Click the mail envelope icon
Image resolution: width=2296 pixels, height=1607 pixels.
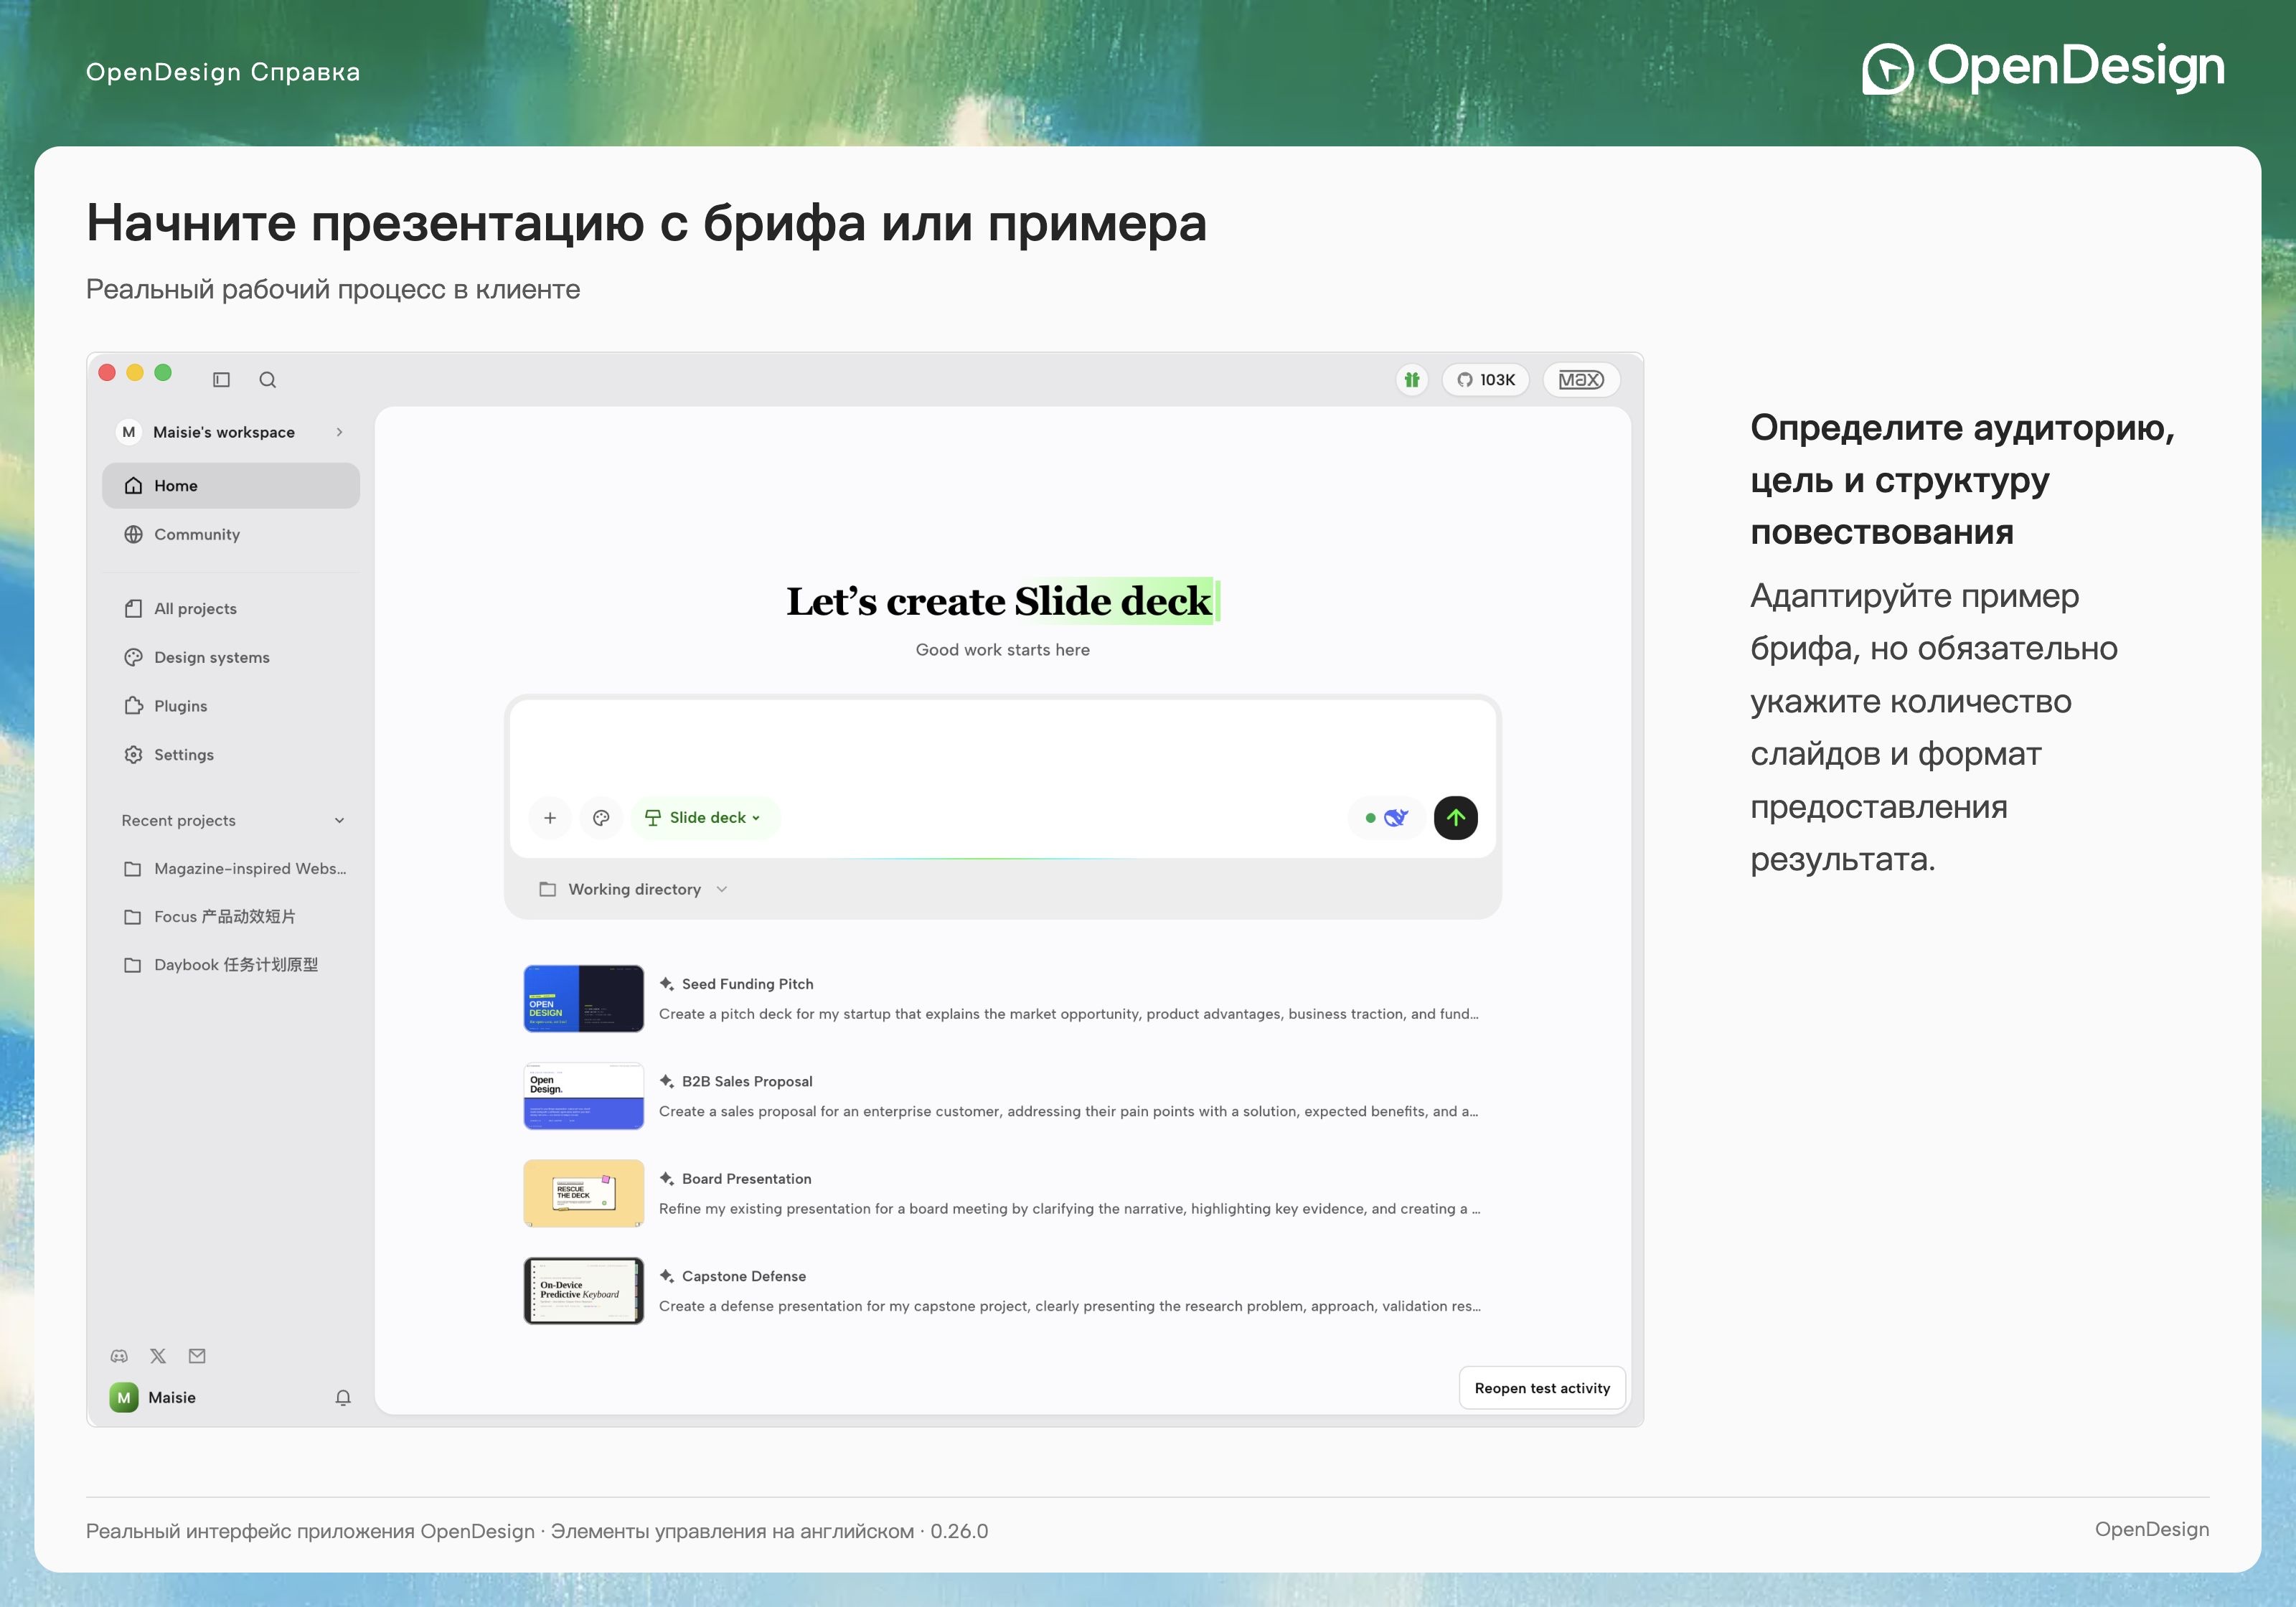point(197,1356)
